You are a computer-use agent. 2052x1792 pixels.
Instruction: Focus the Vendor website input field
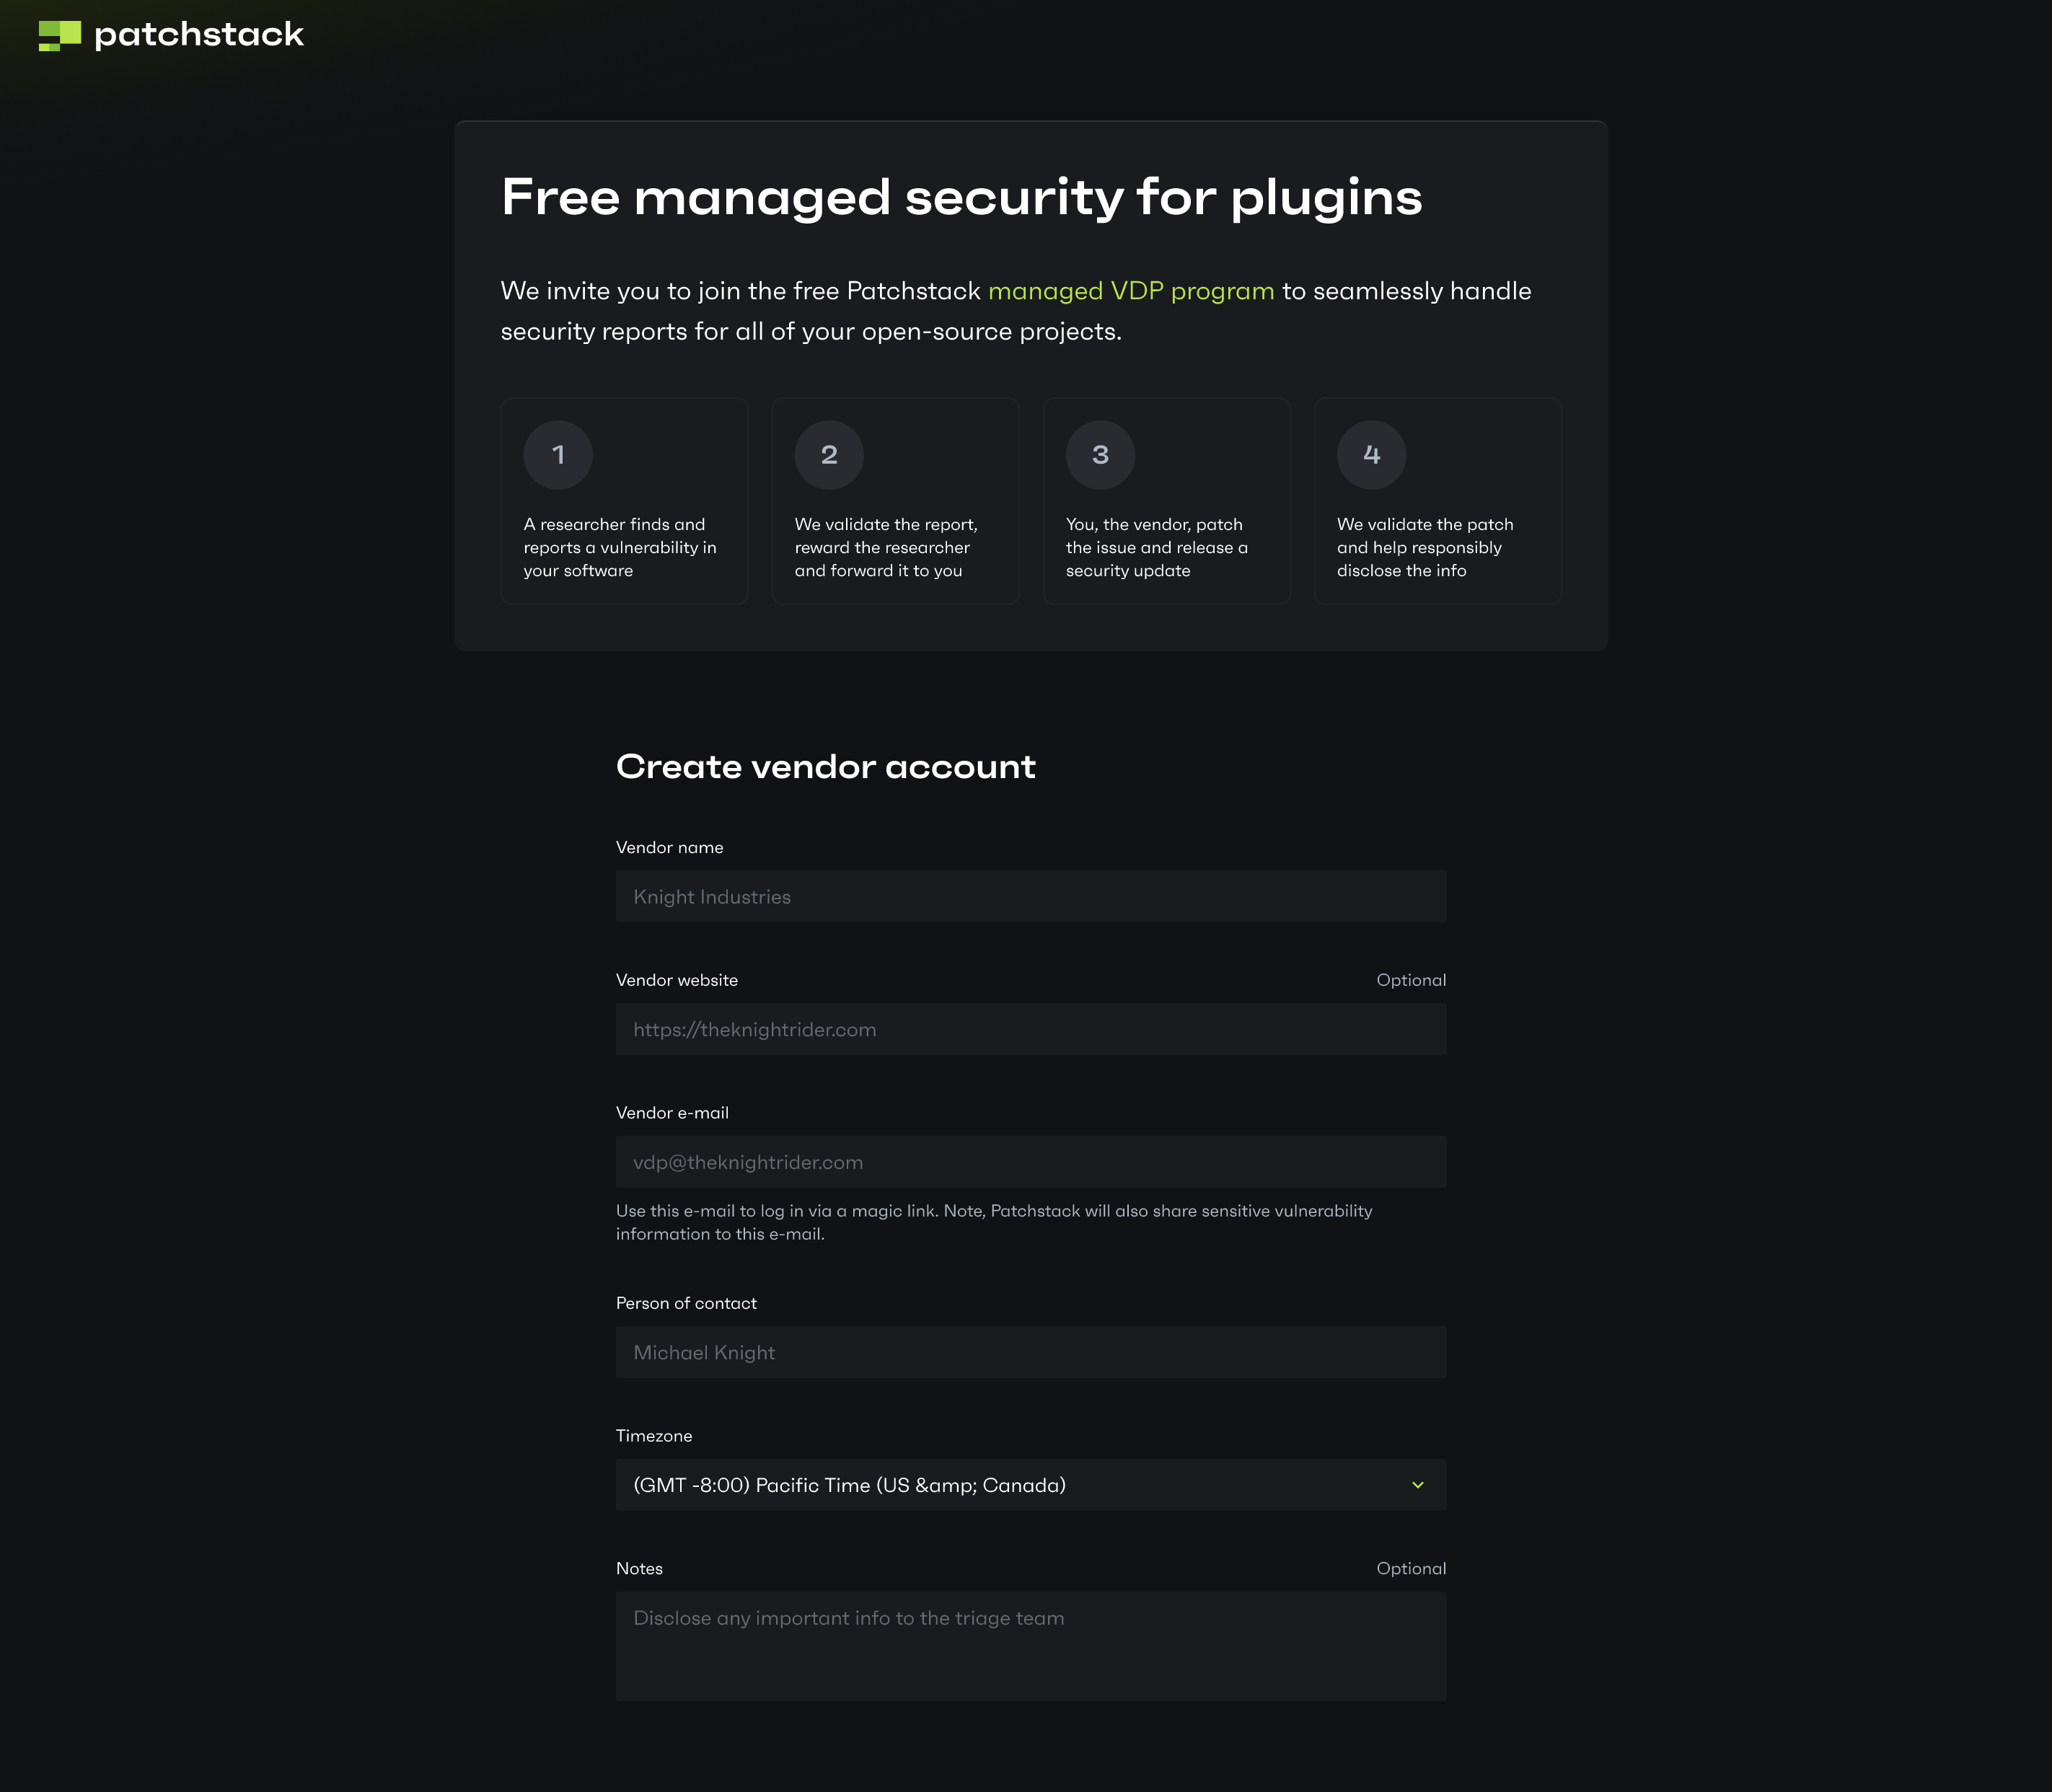[1031, 1029]
